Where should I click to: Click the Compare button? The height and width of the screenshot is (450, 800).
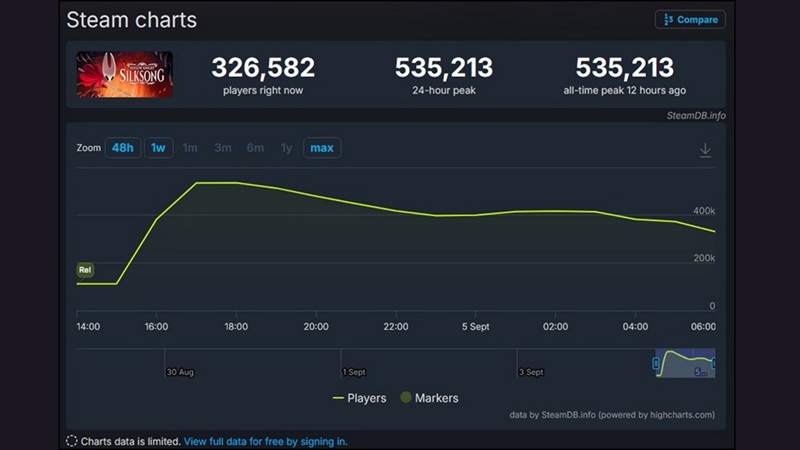point(690,20)
